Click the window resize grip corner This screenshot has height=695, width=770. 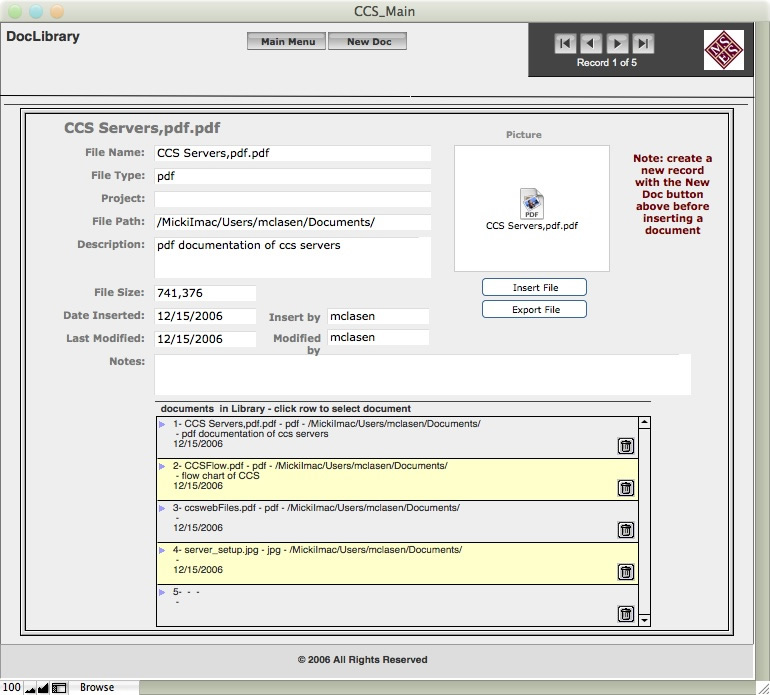762,688
